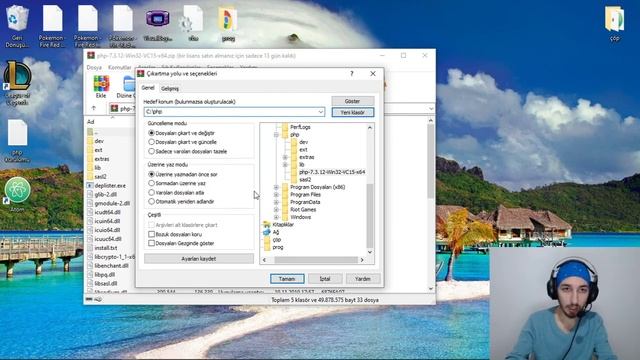Select the PerfLogs folder in the tree
640x360 pixels.
296,127
